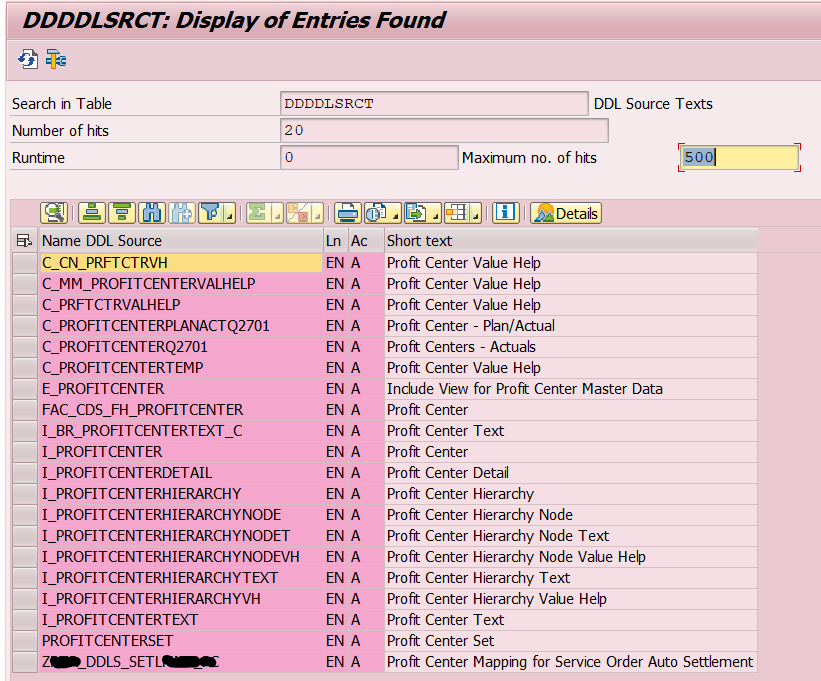The width and height of the screenshot is (821, 681).
Task: Apply the Set Filter icon
Action: point(210,213)
